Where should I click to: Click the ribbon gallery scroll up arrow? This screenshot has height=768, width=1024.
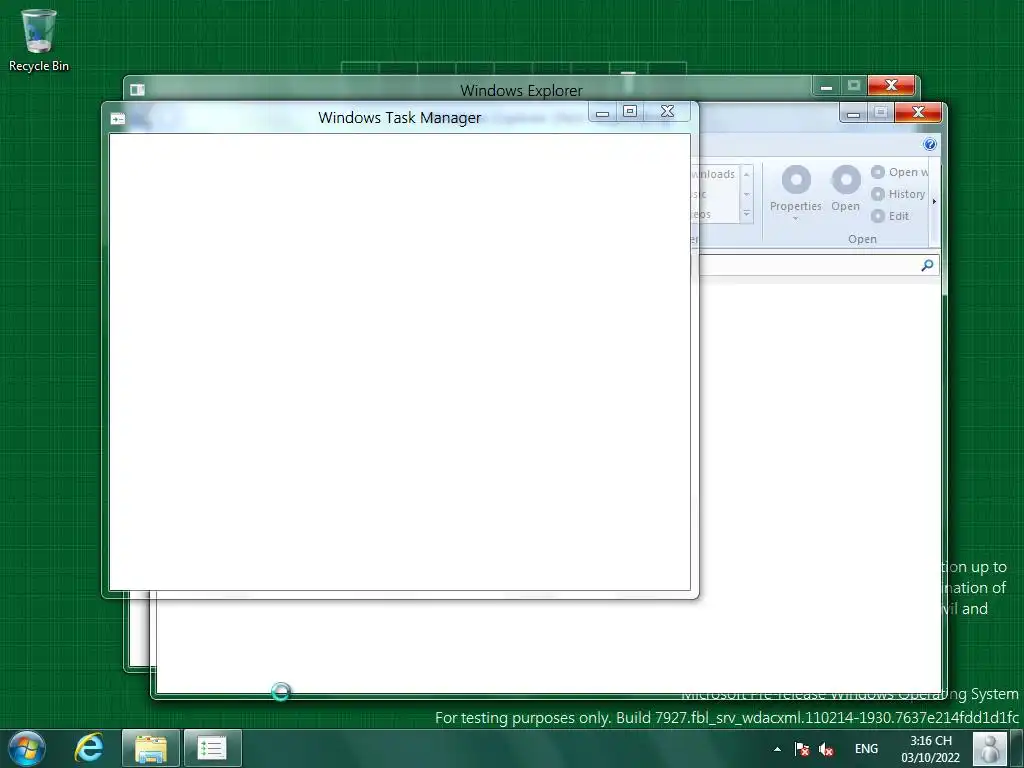746,174
